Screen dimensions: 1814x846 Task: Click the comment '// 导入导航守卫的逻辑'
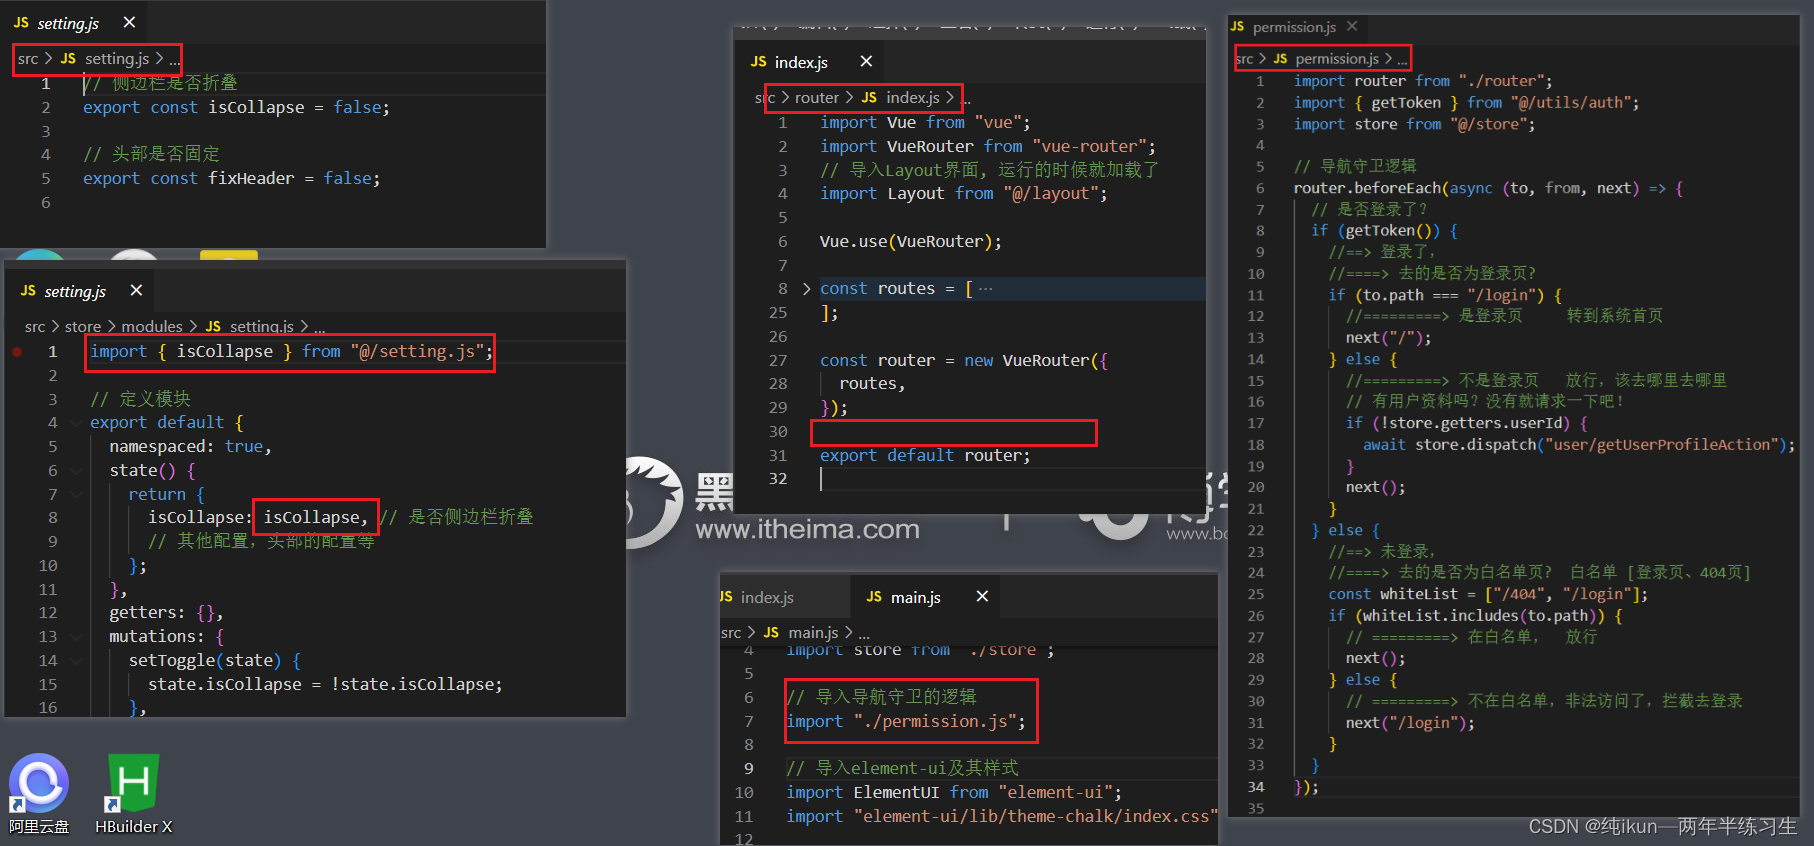click(x=881, y=697)
